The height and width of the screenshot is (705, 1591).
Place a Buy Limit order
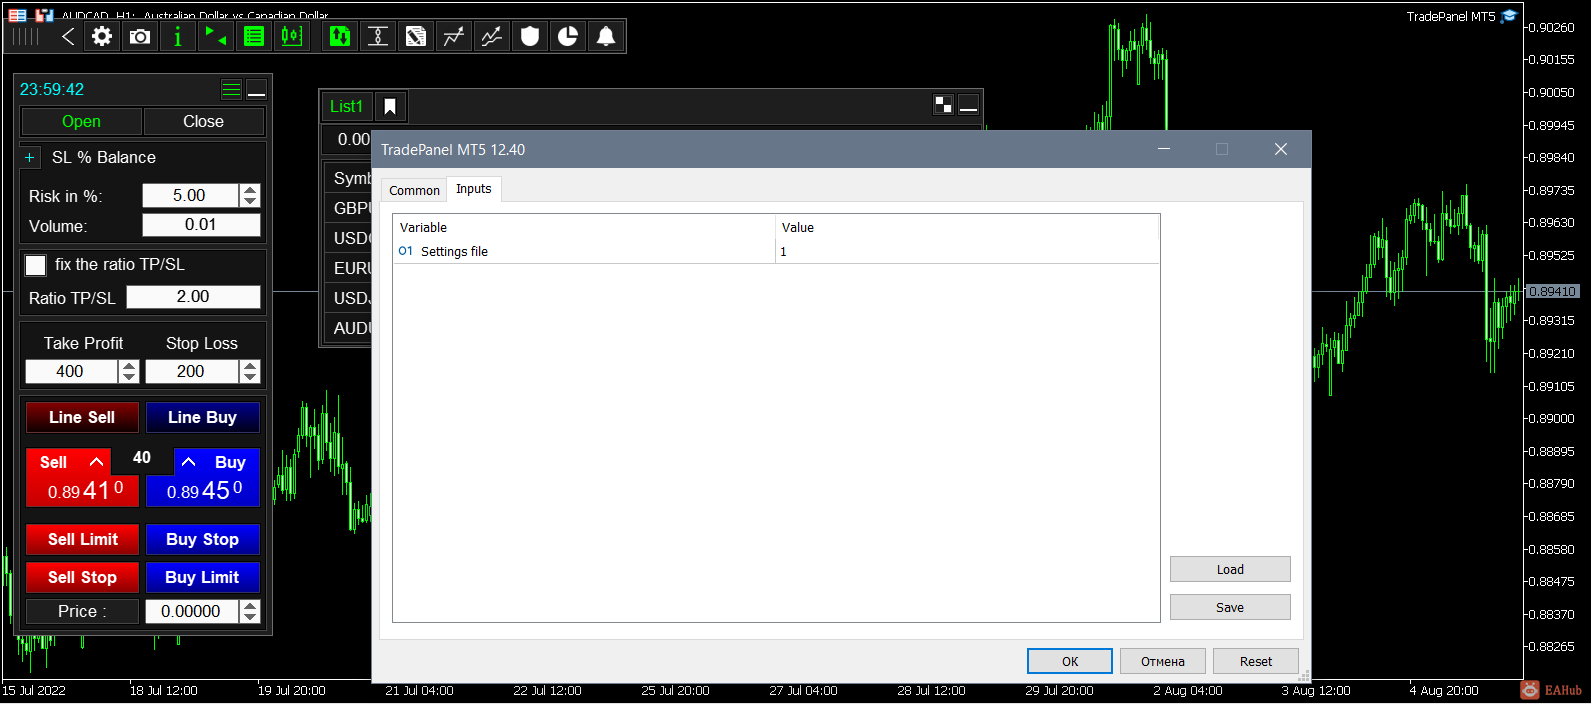pos(203,577)
